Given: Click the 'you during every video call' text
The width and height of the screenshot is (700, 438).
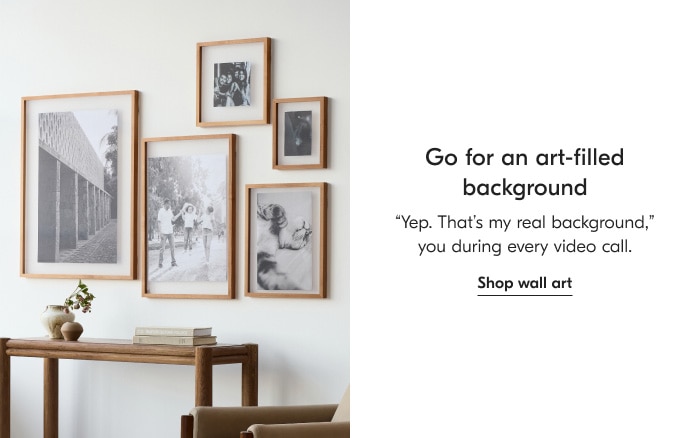Looking at the screenshot, I should pyautogui.click(x=525, y=246).
